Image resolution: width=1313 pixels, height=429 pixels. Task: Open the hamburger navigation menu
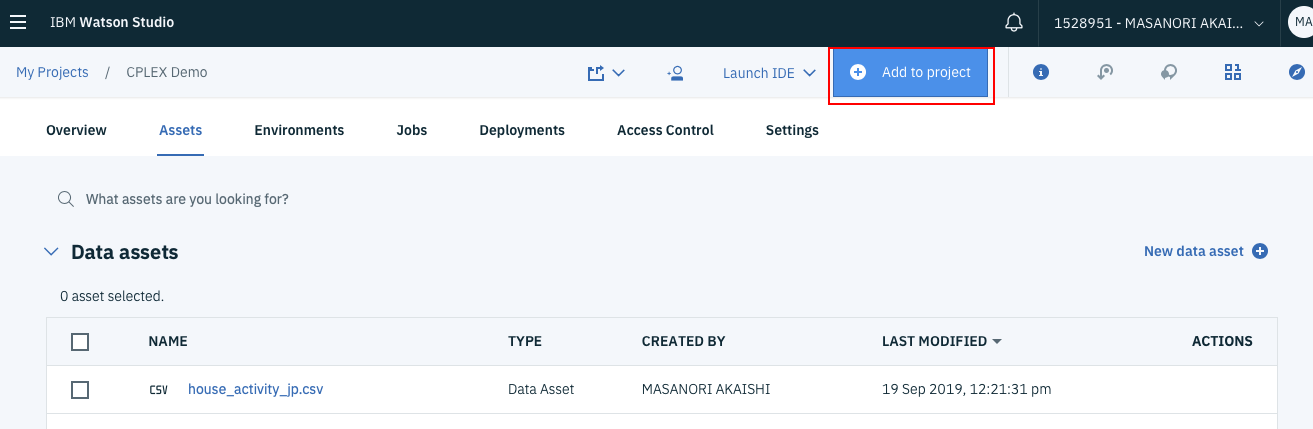point(18,22)
